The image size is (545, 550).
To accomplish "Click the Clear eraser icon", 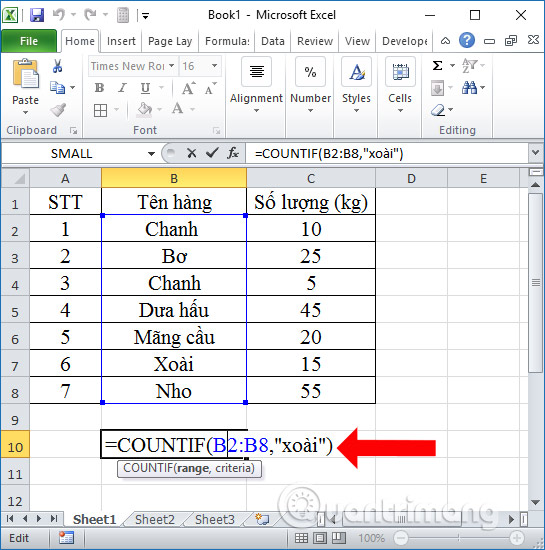I will [x=438, y=110].
